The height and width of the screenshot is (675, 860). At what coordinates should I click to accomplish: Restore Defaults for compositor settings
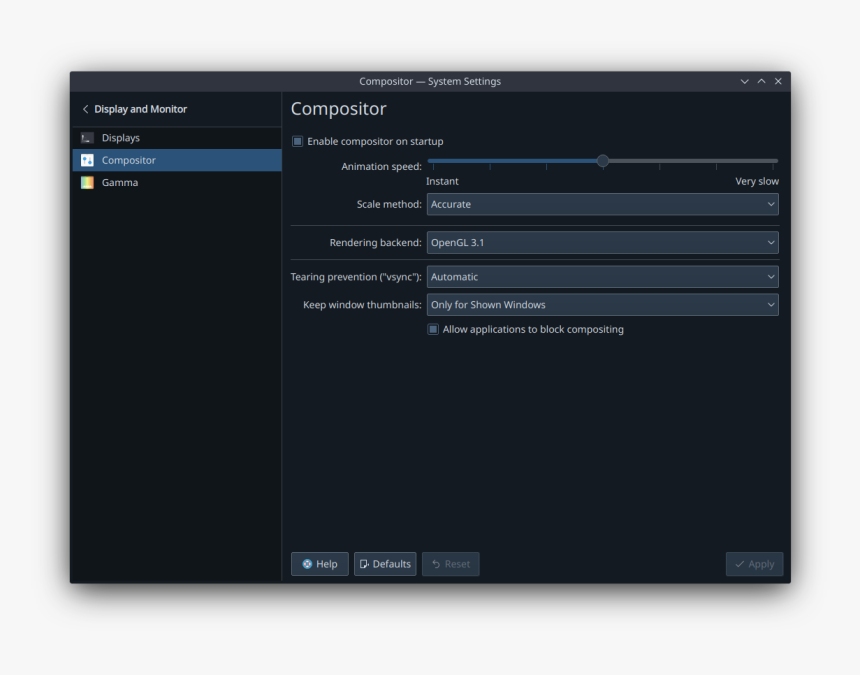[x=385, y=564]
